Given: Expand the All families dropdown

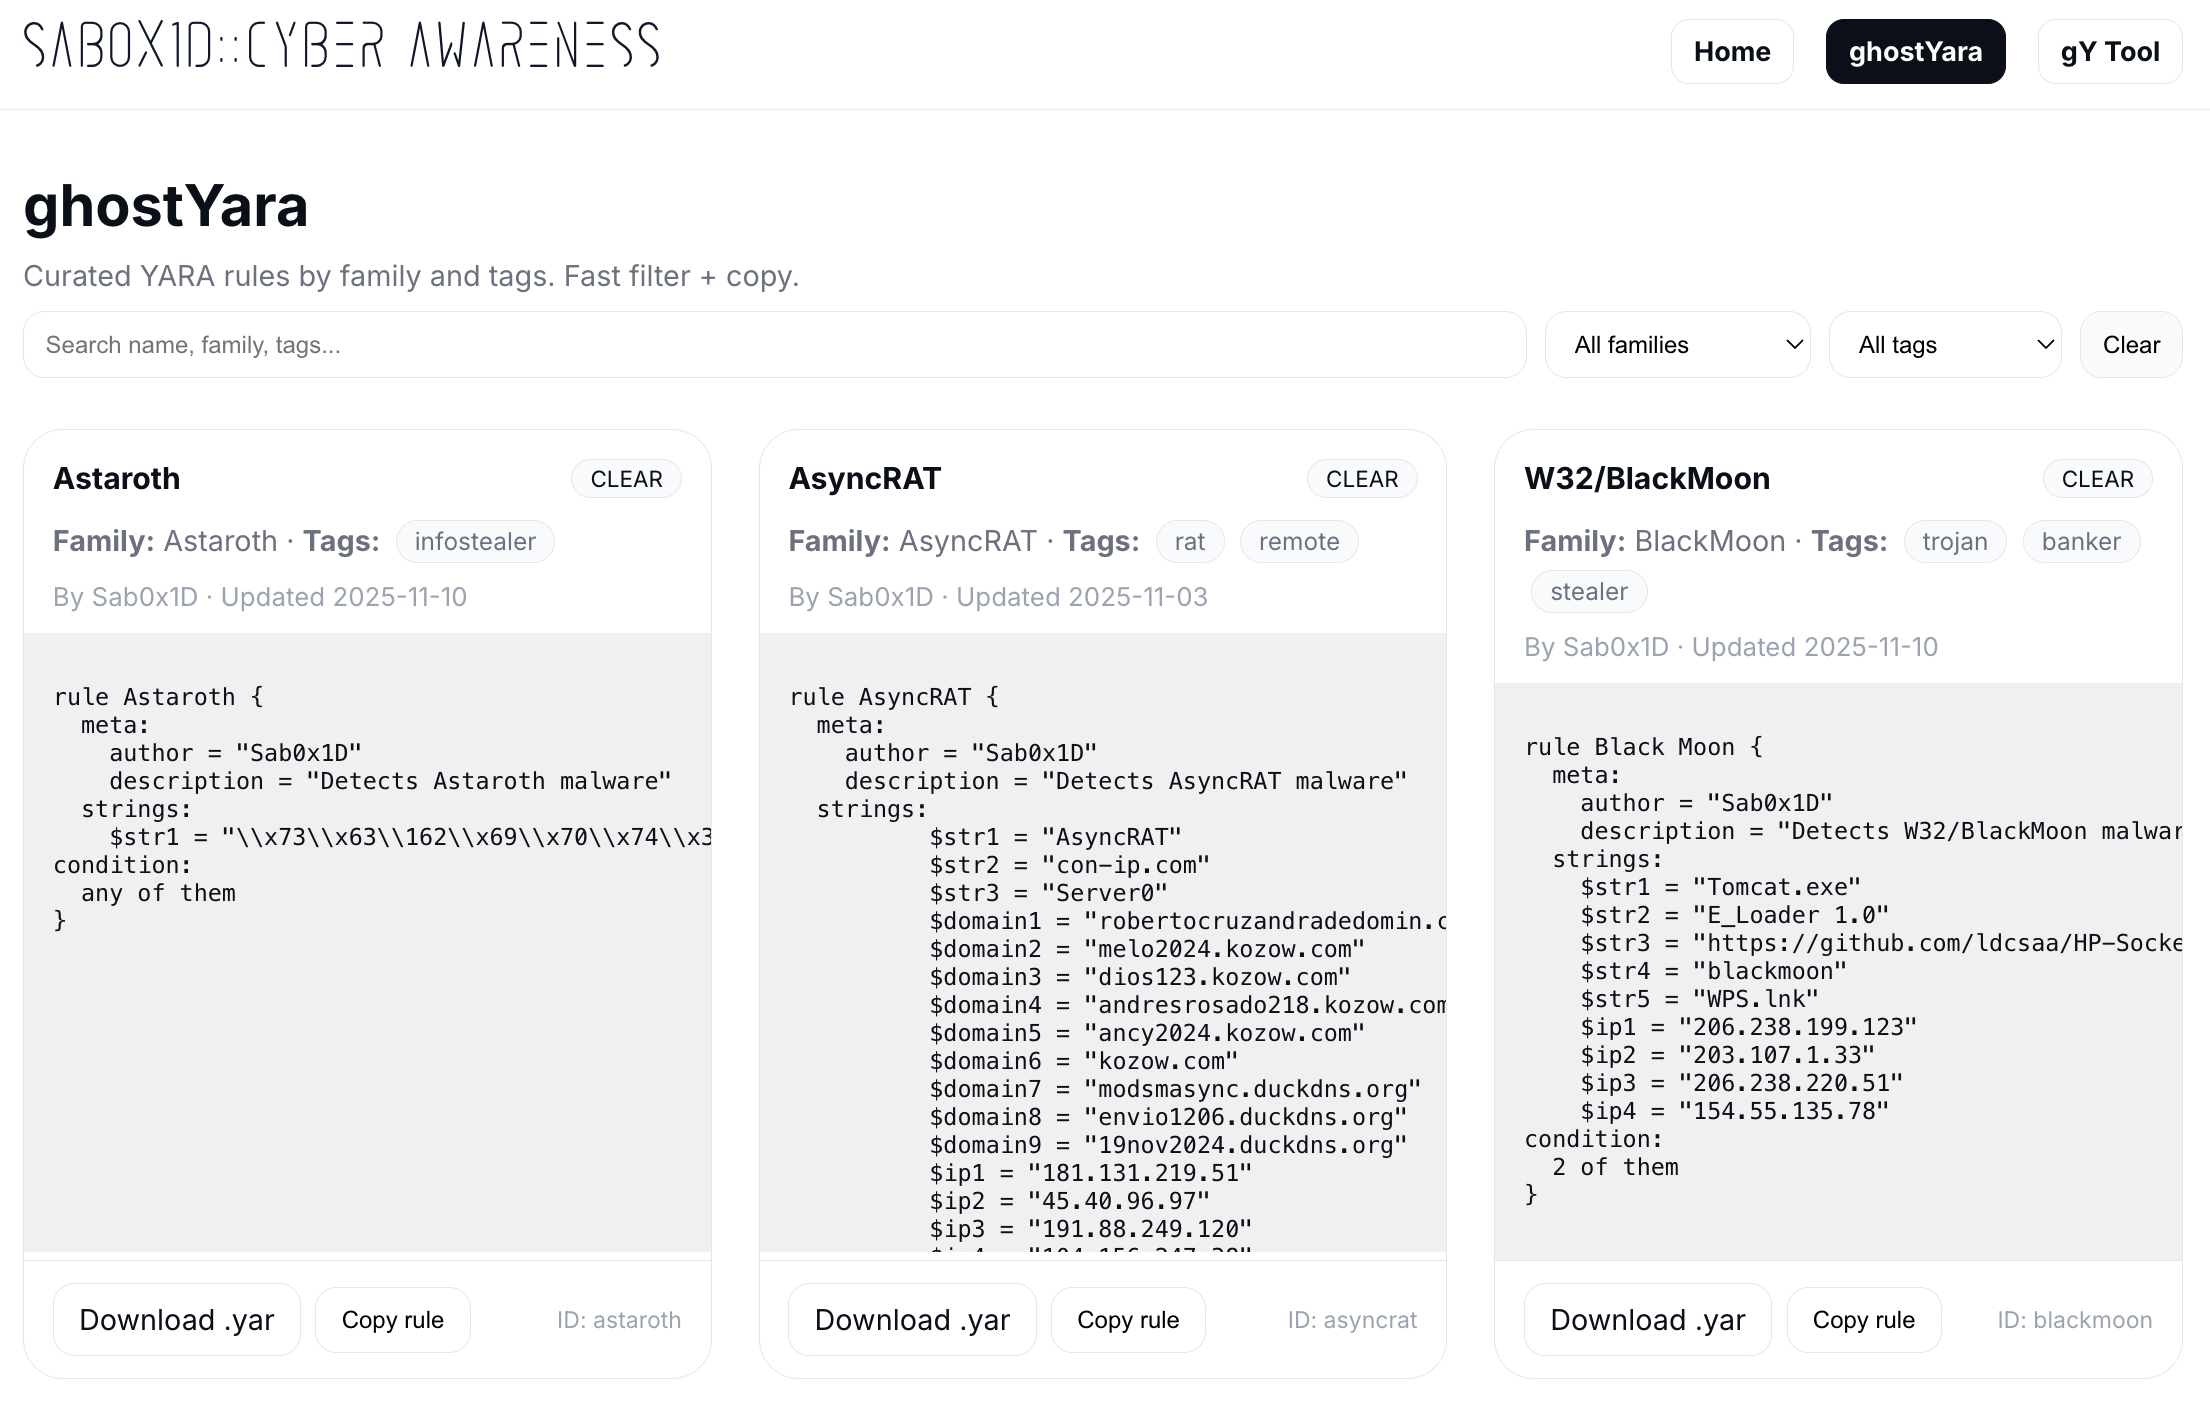Looking at the screenshot, I should click(1677, 345).
